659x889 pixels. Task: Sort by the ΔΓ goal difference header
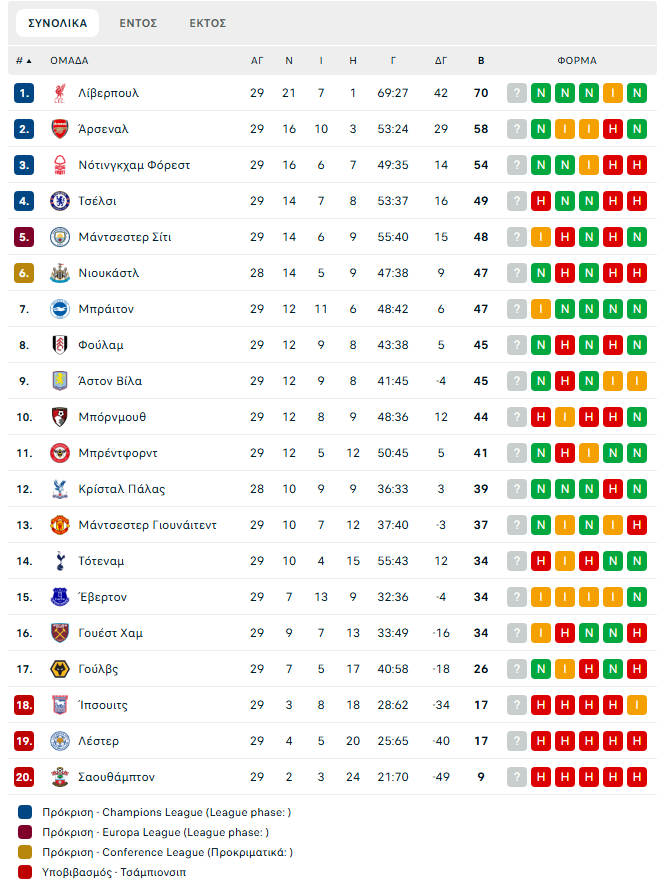(441, 61)
